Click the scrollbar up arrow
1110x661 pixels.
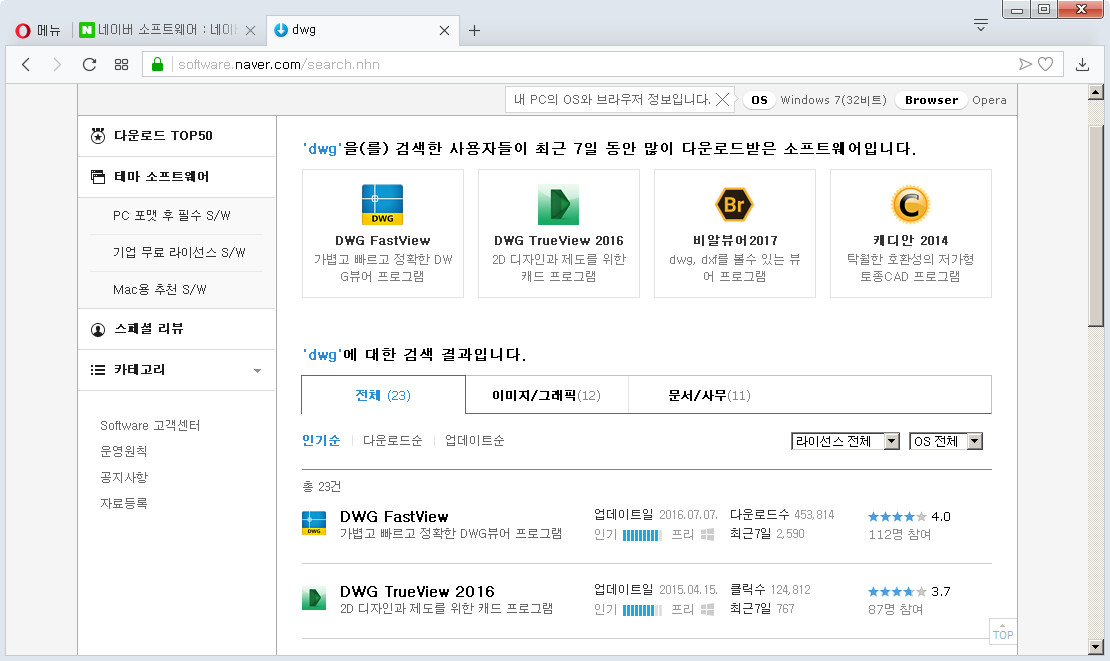tap(1096, 92)
